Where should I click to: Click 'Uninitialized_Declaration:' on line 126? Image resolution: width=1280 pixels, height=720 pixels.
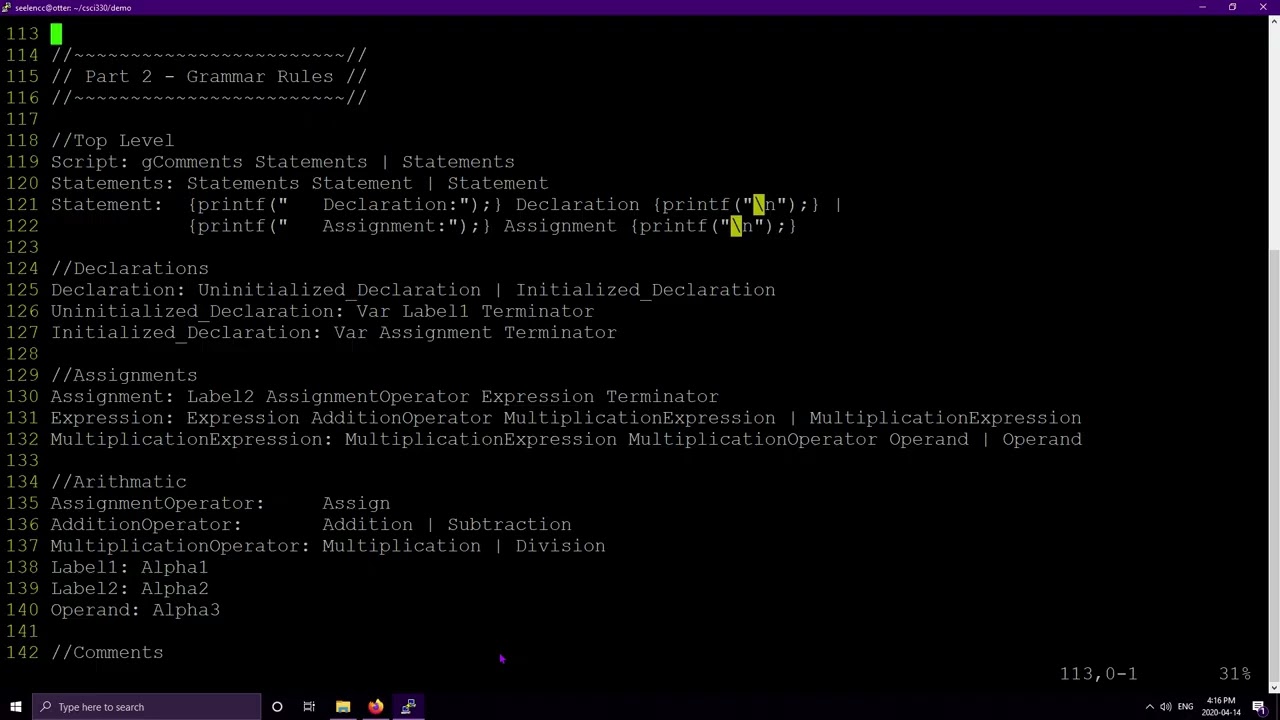tap(198, 311)
